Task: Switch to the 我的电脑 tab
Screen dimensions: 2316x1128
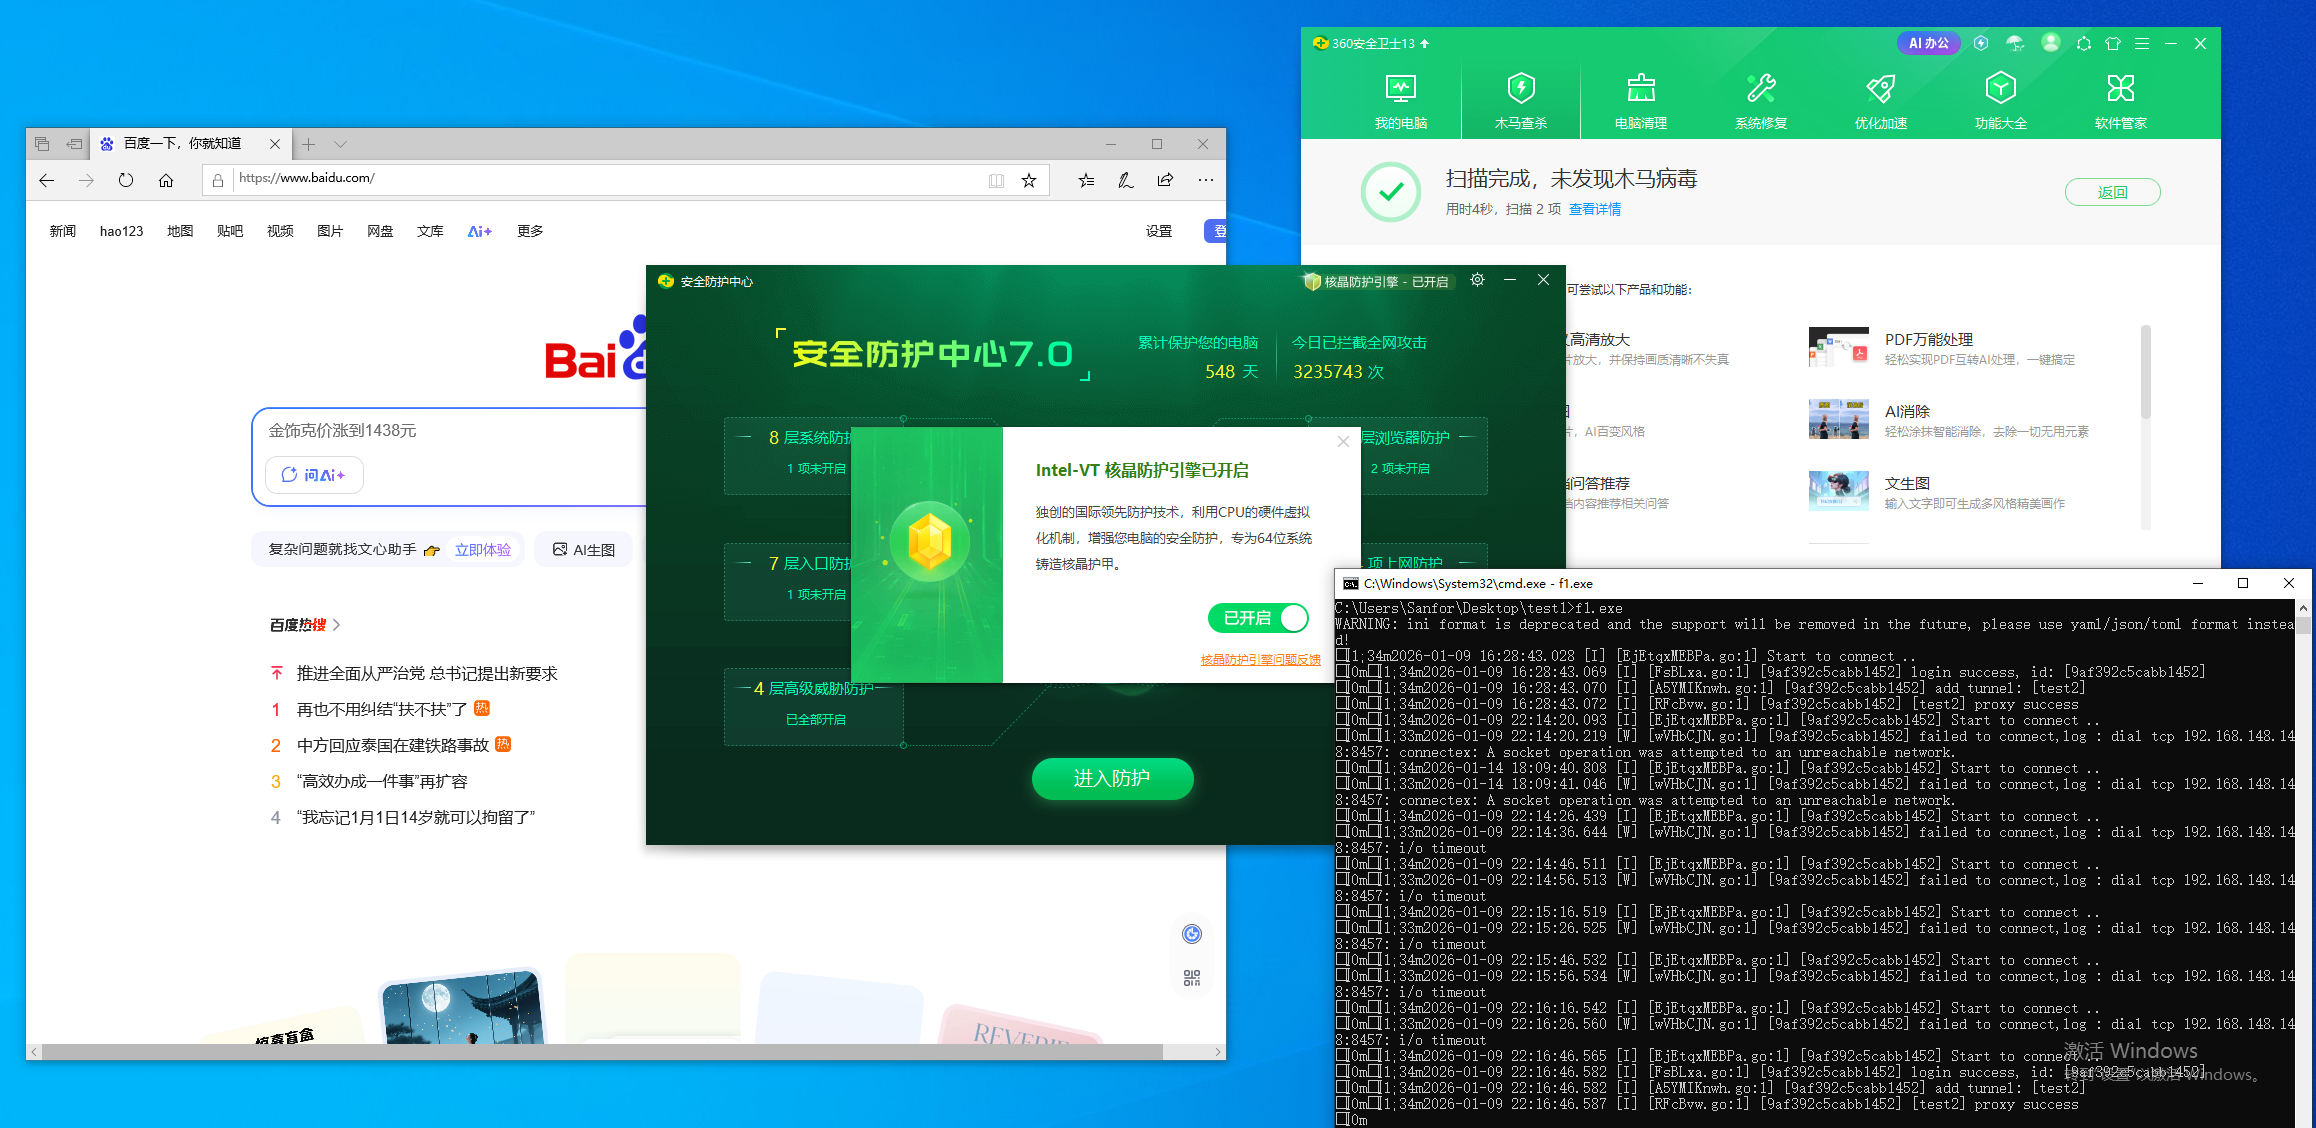Action: coord(1400,100)
